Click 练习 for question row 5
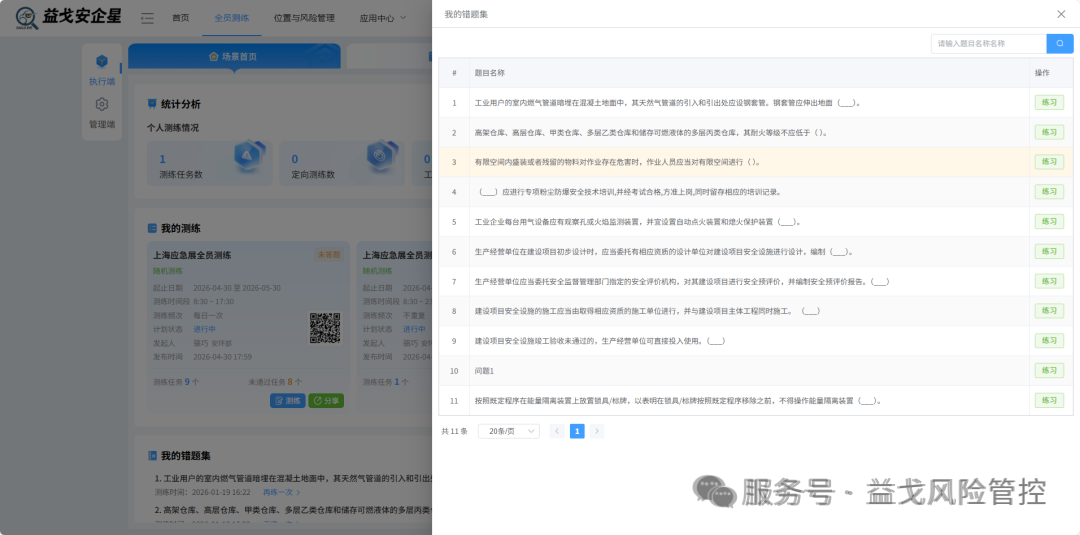 pyautogui.click(x=1049, y=222)
